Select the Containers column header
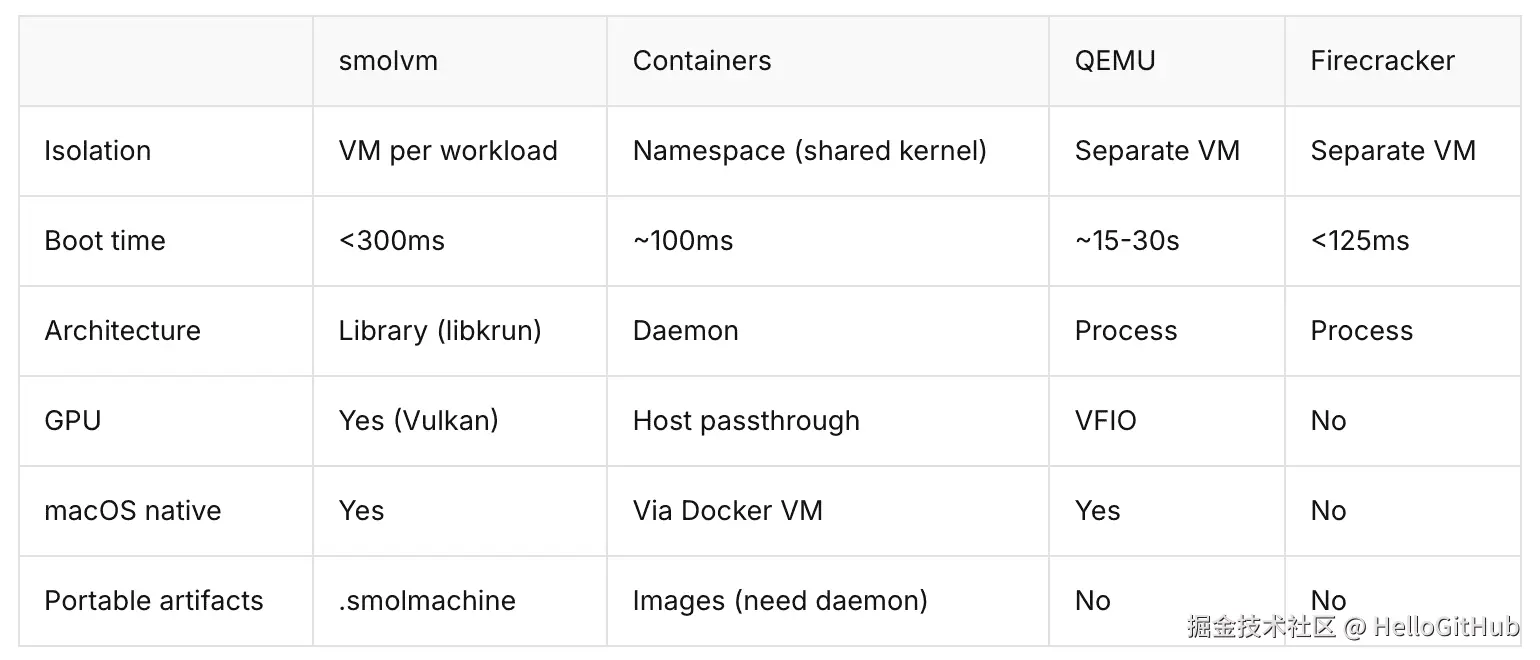The width and height of the screenshot is (1540, 660). (702, 61)
